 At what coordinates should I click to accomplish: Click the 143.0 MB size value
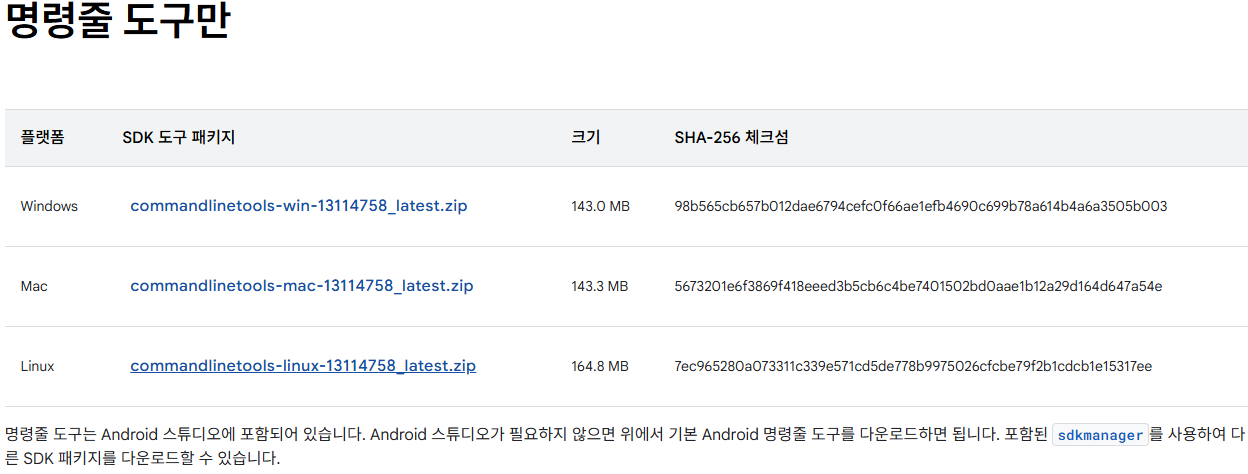(x=600, y=206)
